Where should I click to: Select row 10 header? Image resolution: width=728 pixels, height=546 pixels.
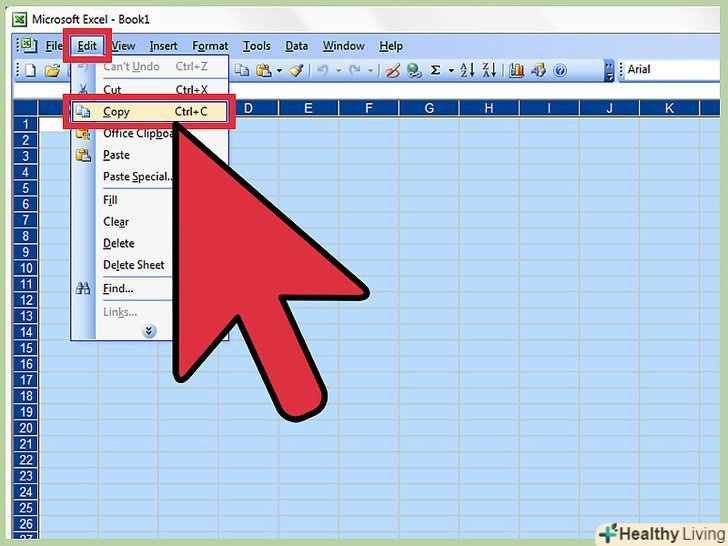(26, 268)
